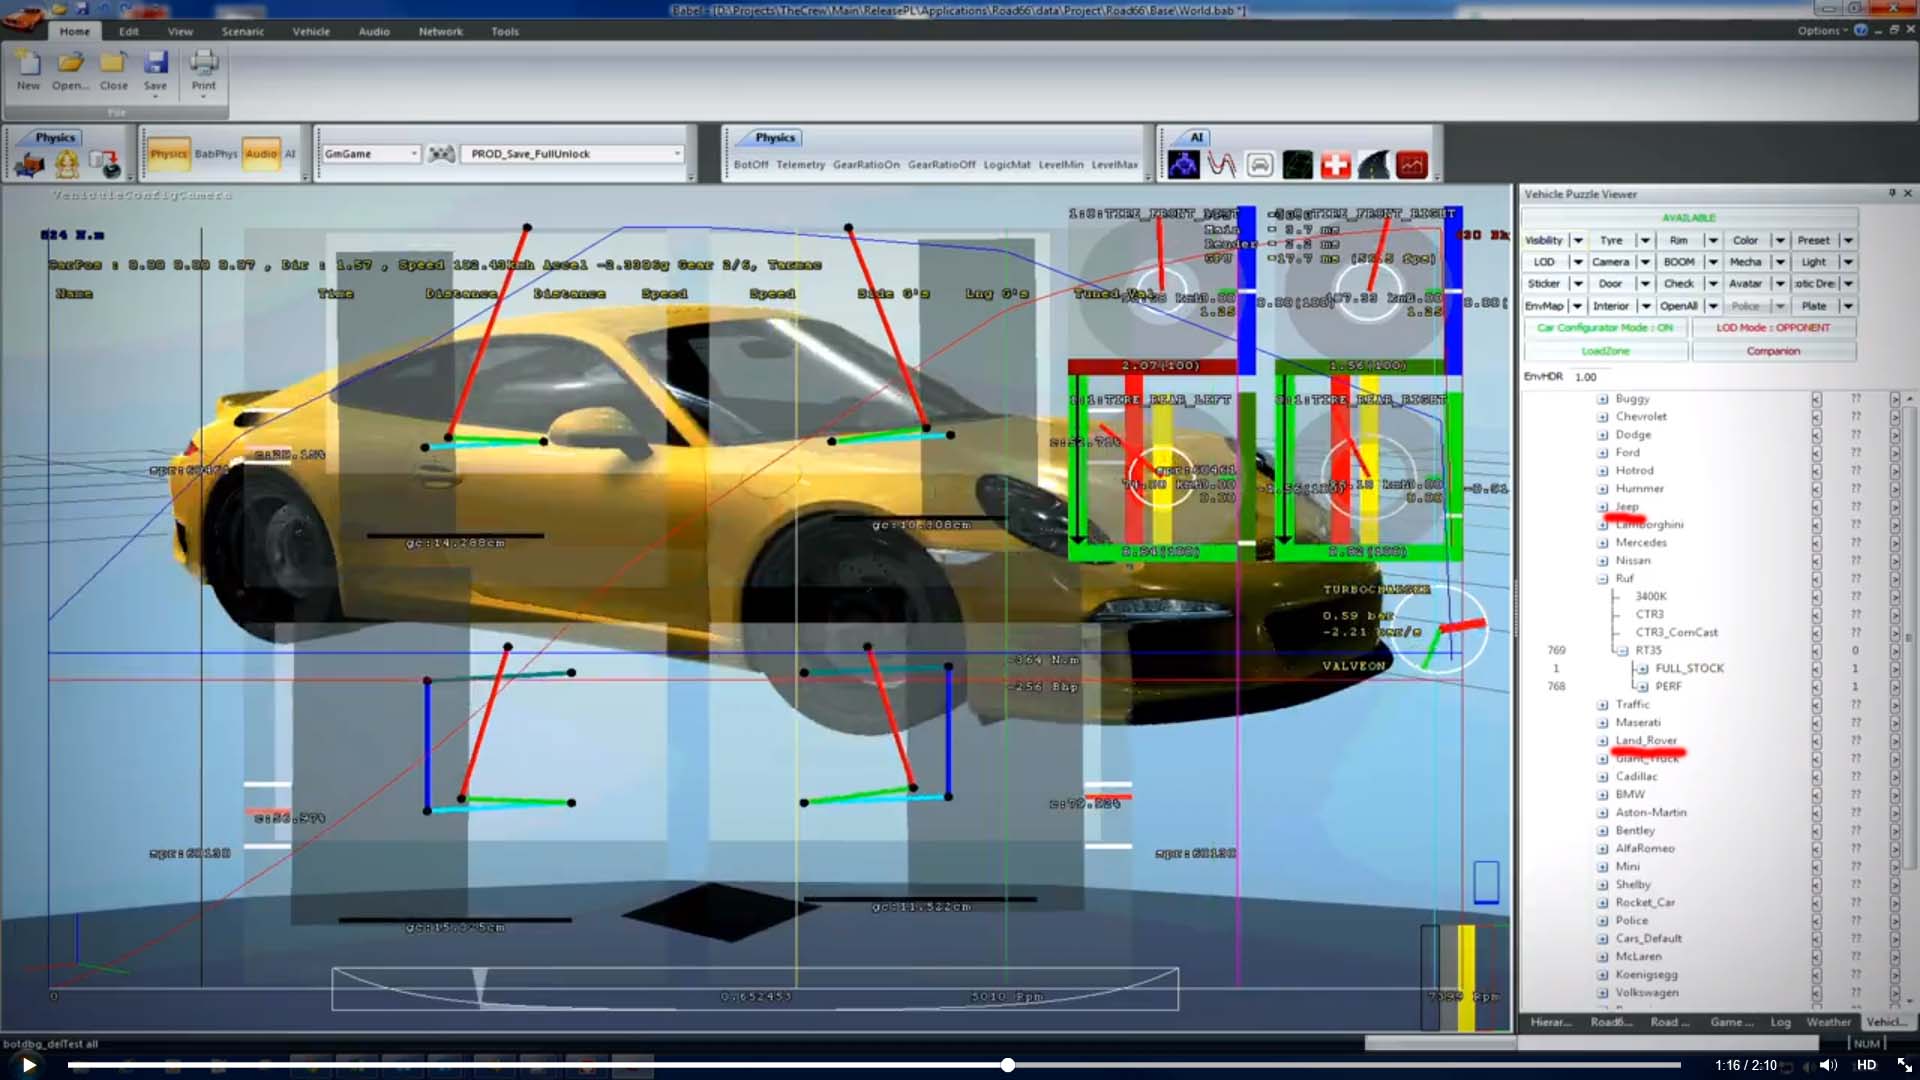Toggle the highlighted Physics mode button
Image resolution: width=1920 pixels, height=1080 pixels.
(x=169, y=154)
